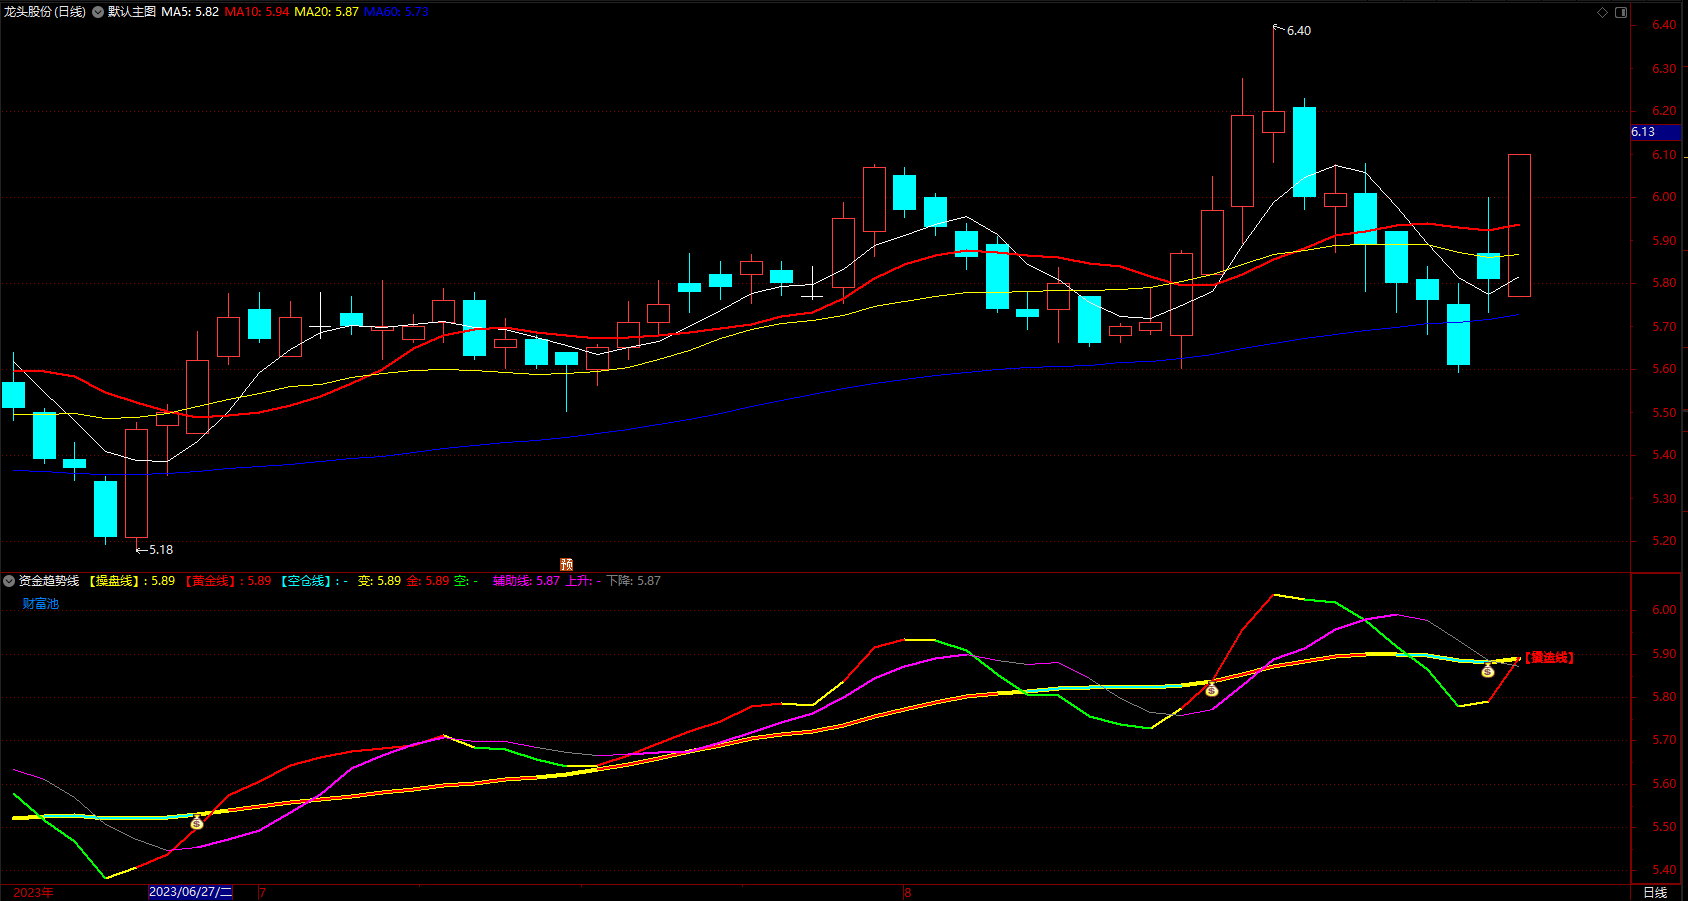Click the diamond icon at chart top-right
Image resolution: width=1688 pixels, height=901 pixels.
1602,12
